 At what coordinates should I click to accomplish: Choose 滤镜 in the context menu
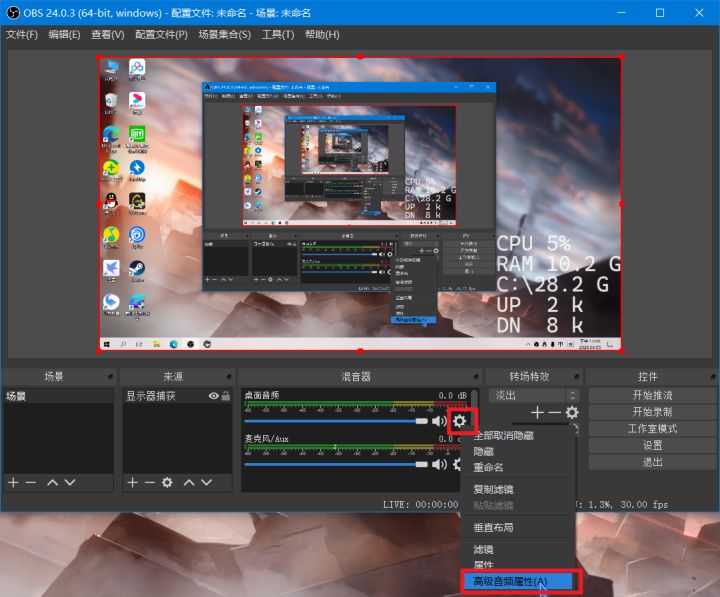click(518, 549)
